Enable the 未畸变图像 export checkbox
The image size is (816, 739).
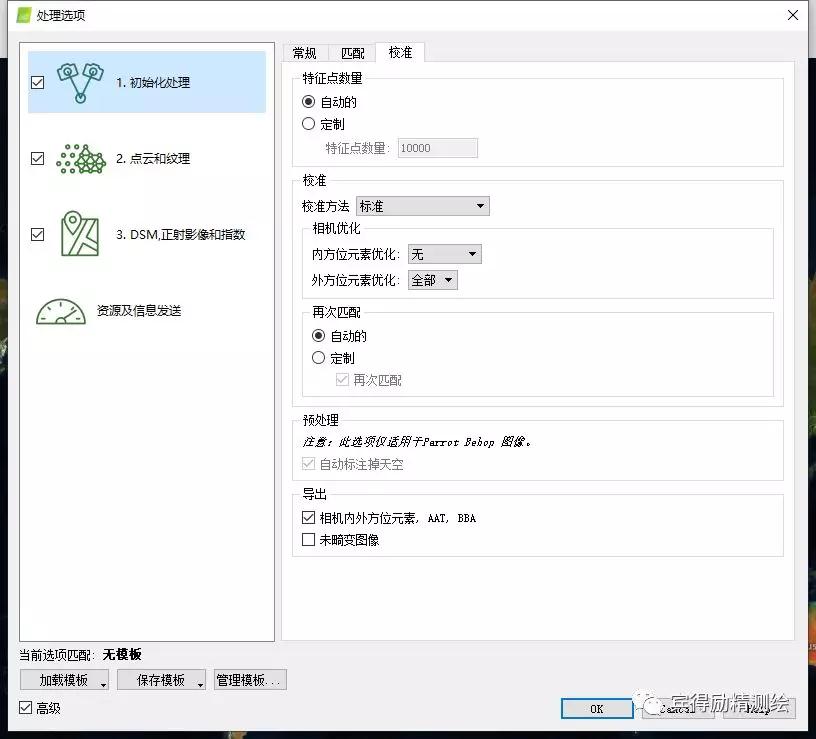point(309,540)
